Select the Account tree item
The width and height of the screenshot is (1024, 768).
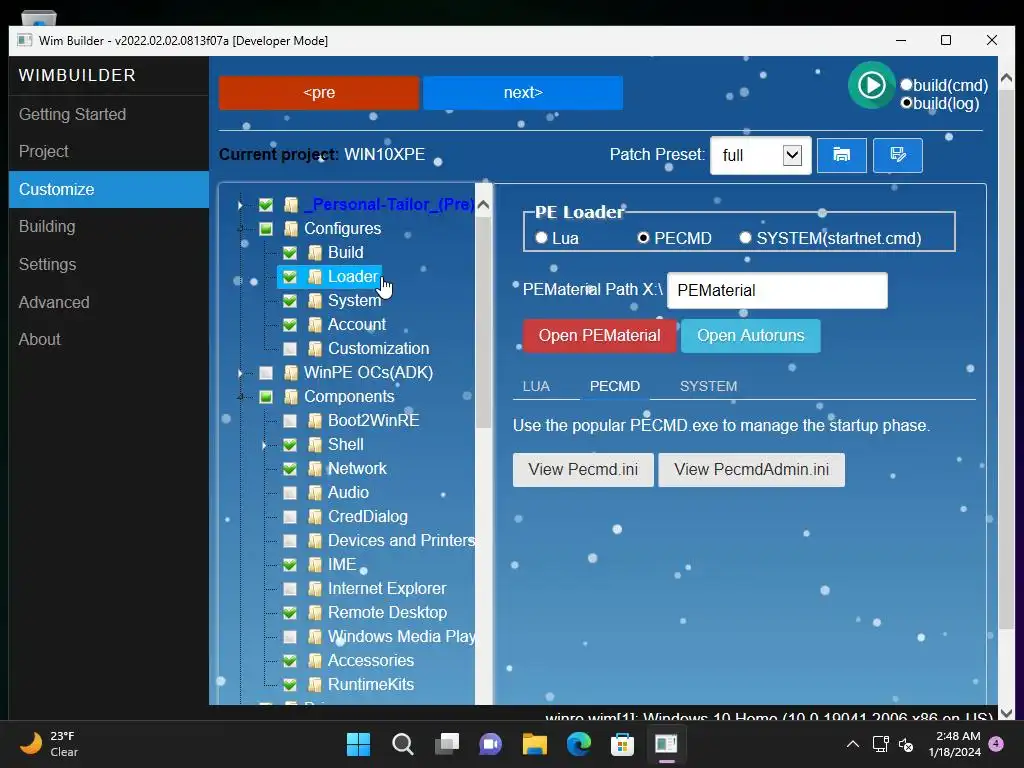click(357, 325)
